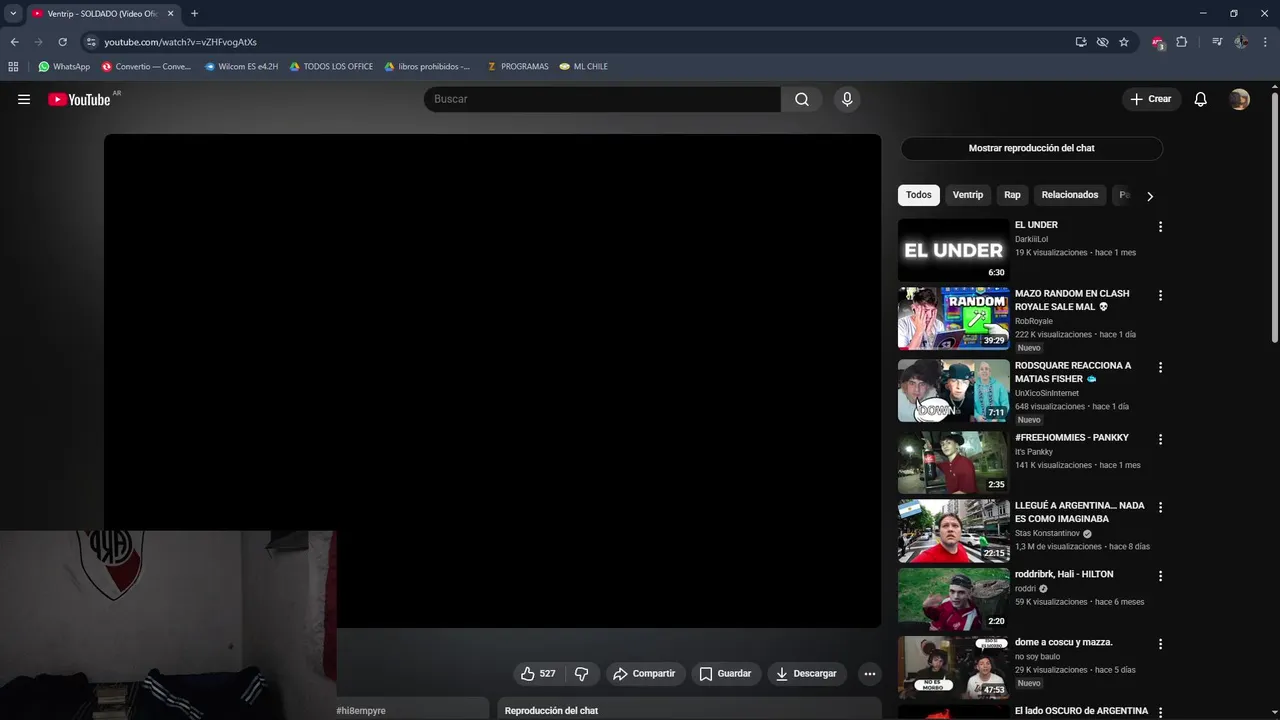Like the video with 527 likes

[x=538, y=674]
